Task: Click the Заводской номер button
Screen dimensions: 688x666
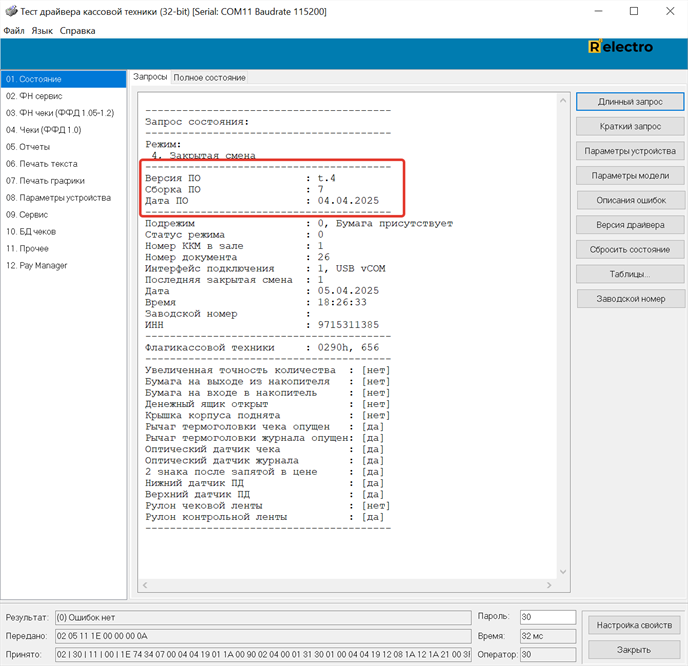Action: click(x=631, y=298)
